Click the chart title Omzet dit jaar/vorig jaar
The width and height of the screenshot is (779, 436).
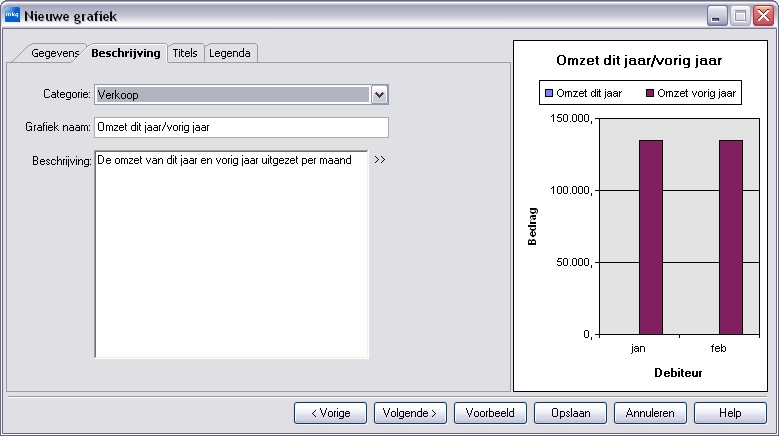639,61
